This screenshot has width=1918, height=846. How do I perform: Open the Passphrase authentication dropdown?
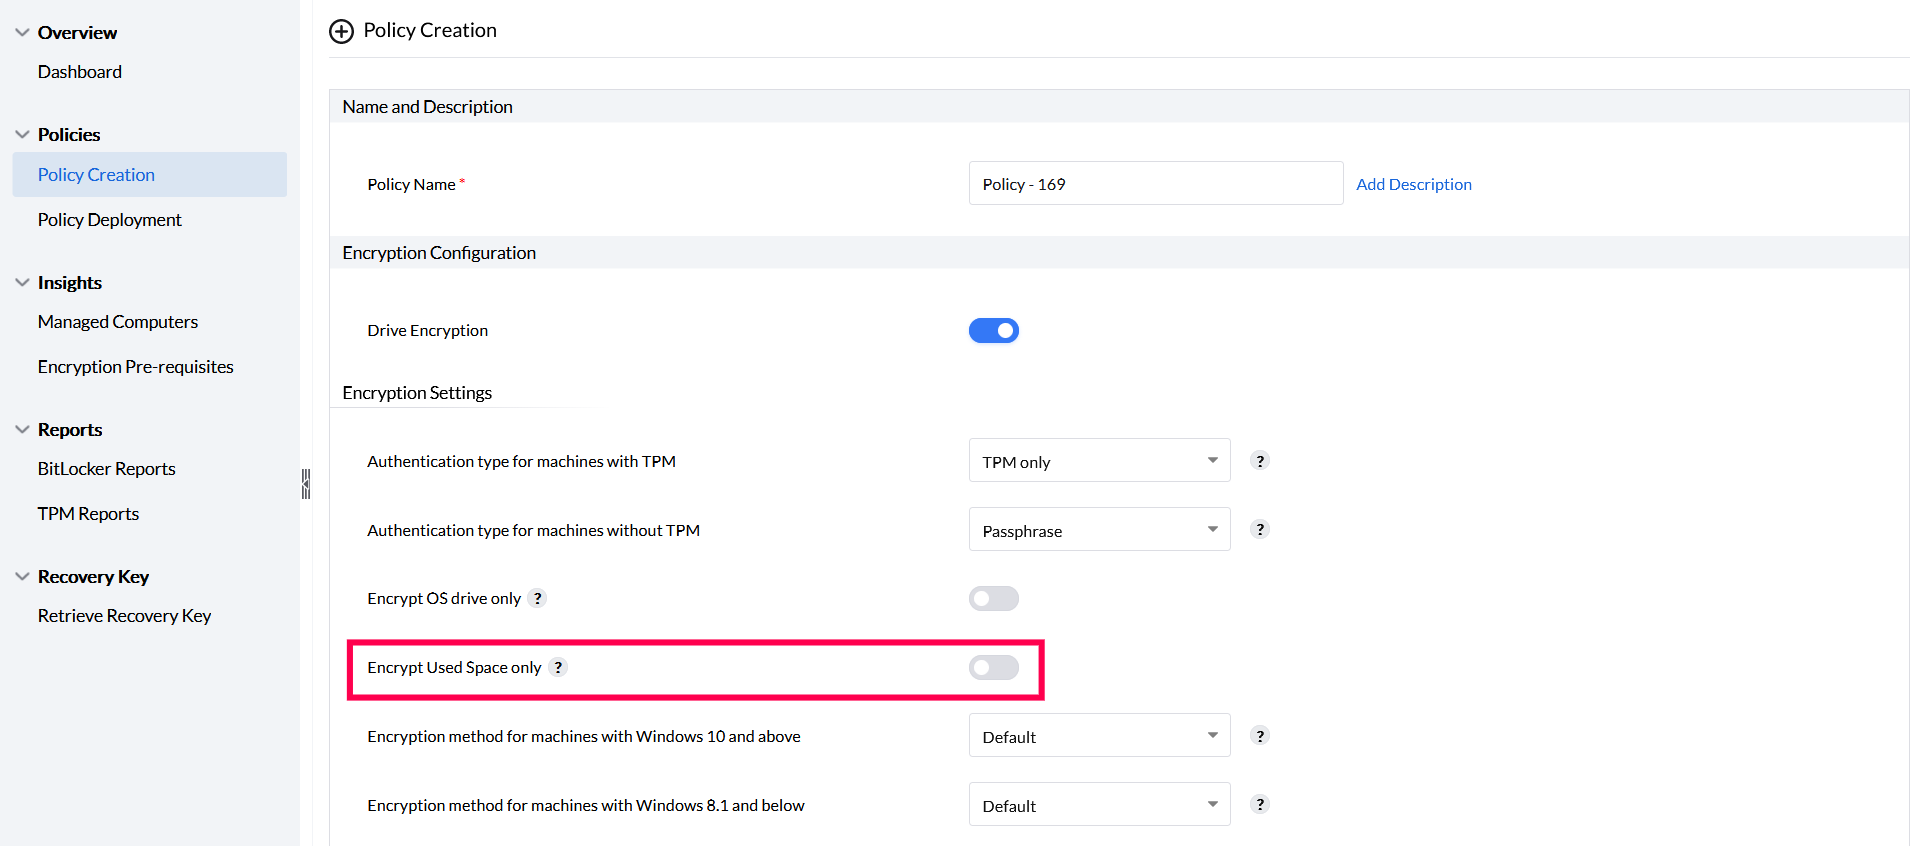1099,530
